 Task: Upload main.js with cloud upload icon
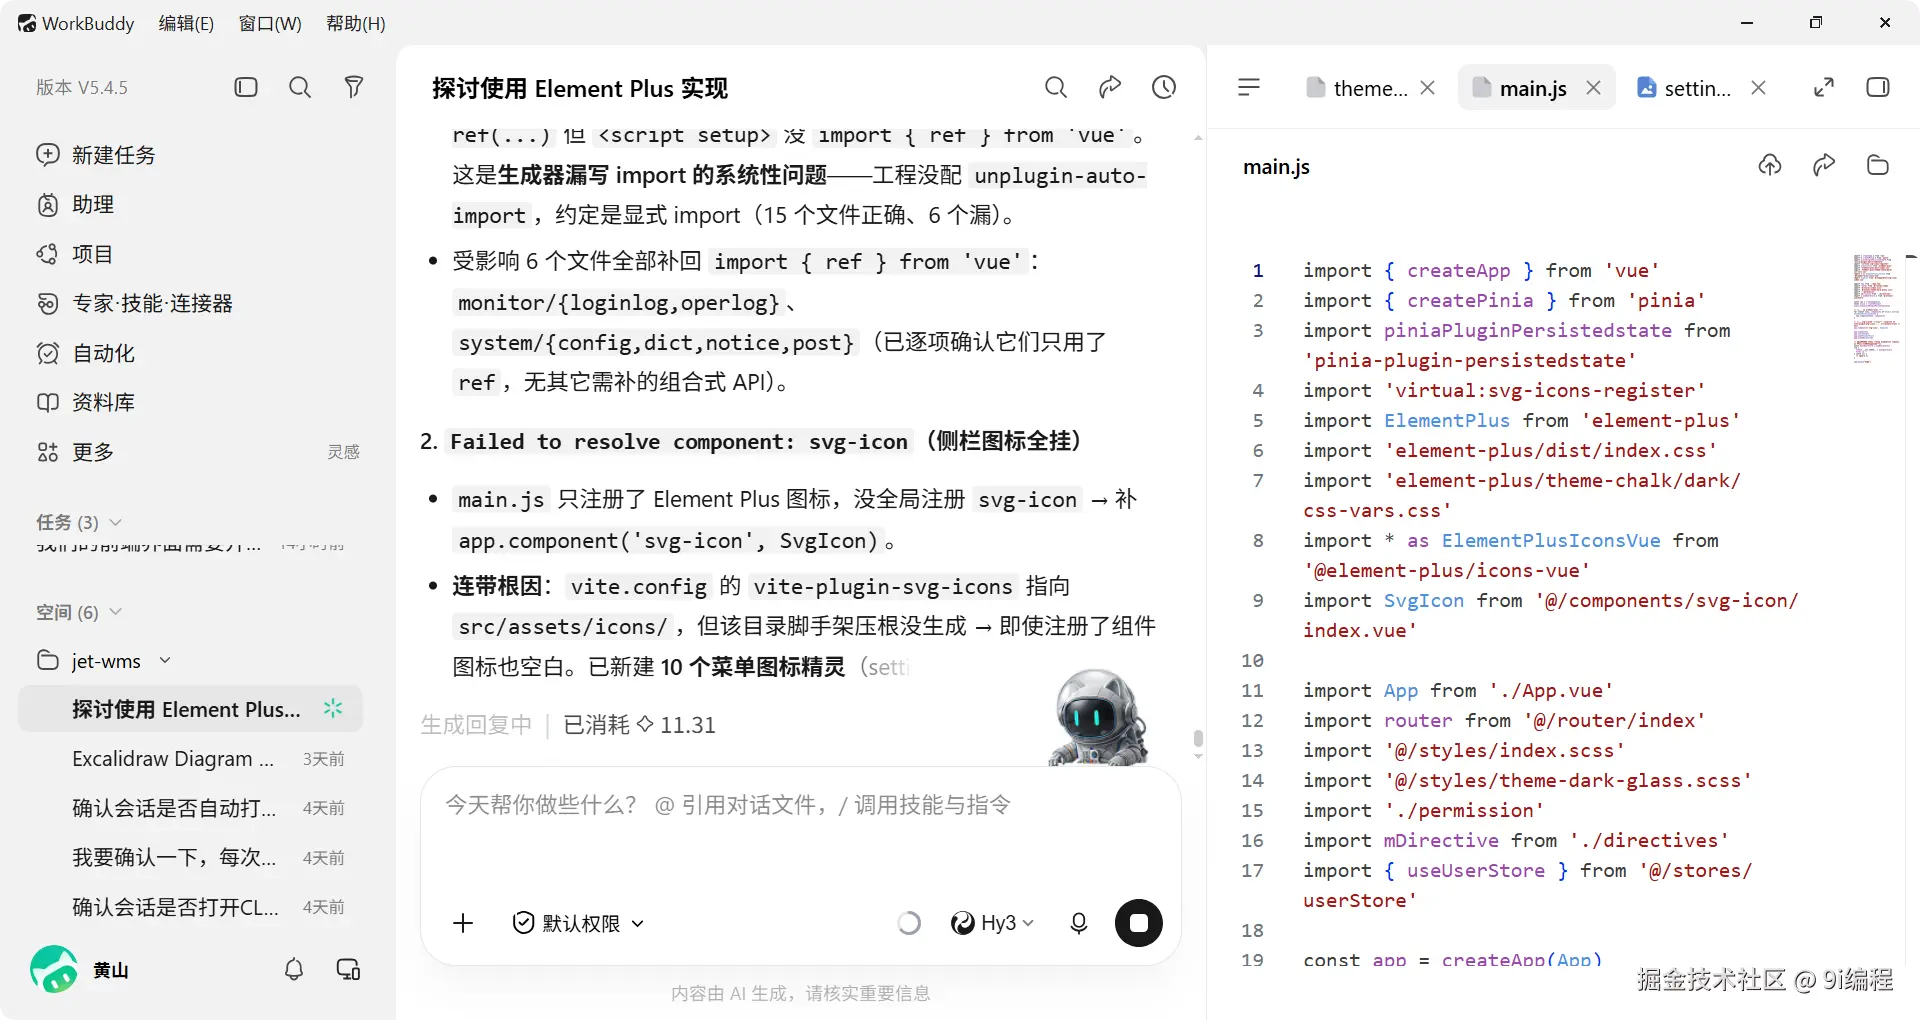tap(1770, 165)
